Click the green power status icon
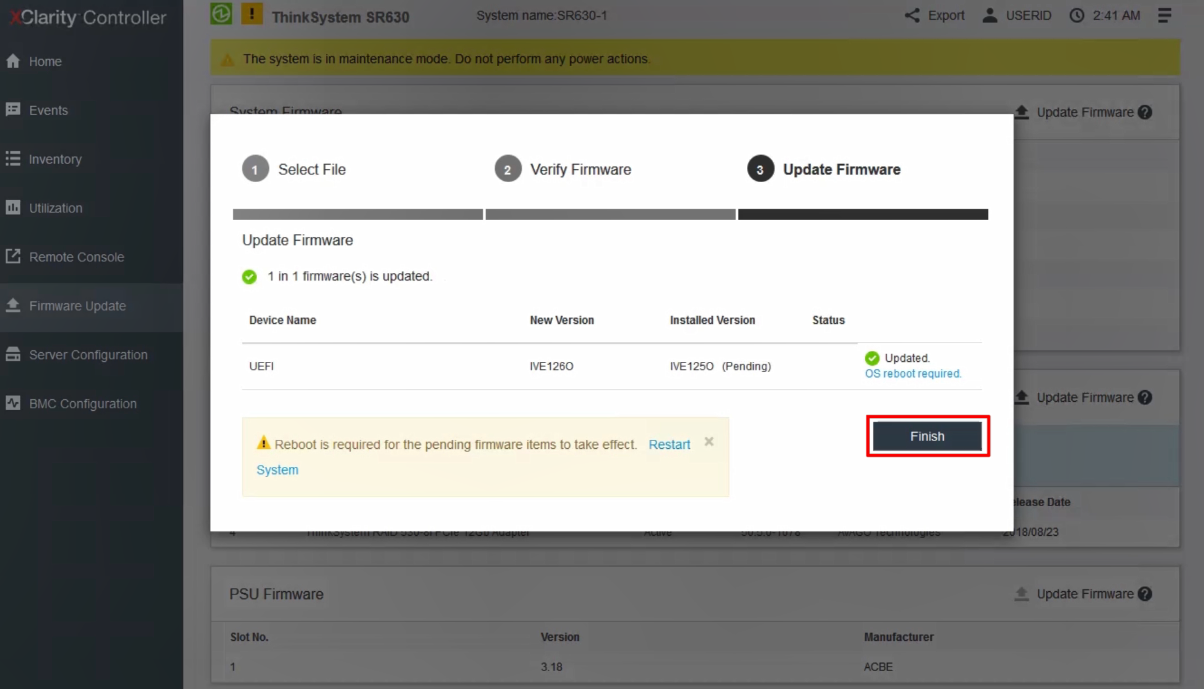The image size is (1204, 689). 221,15
